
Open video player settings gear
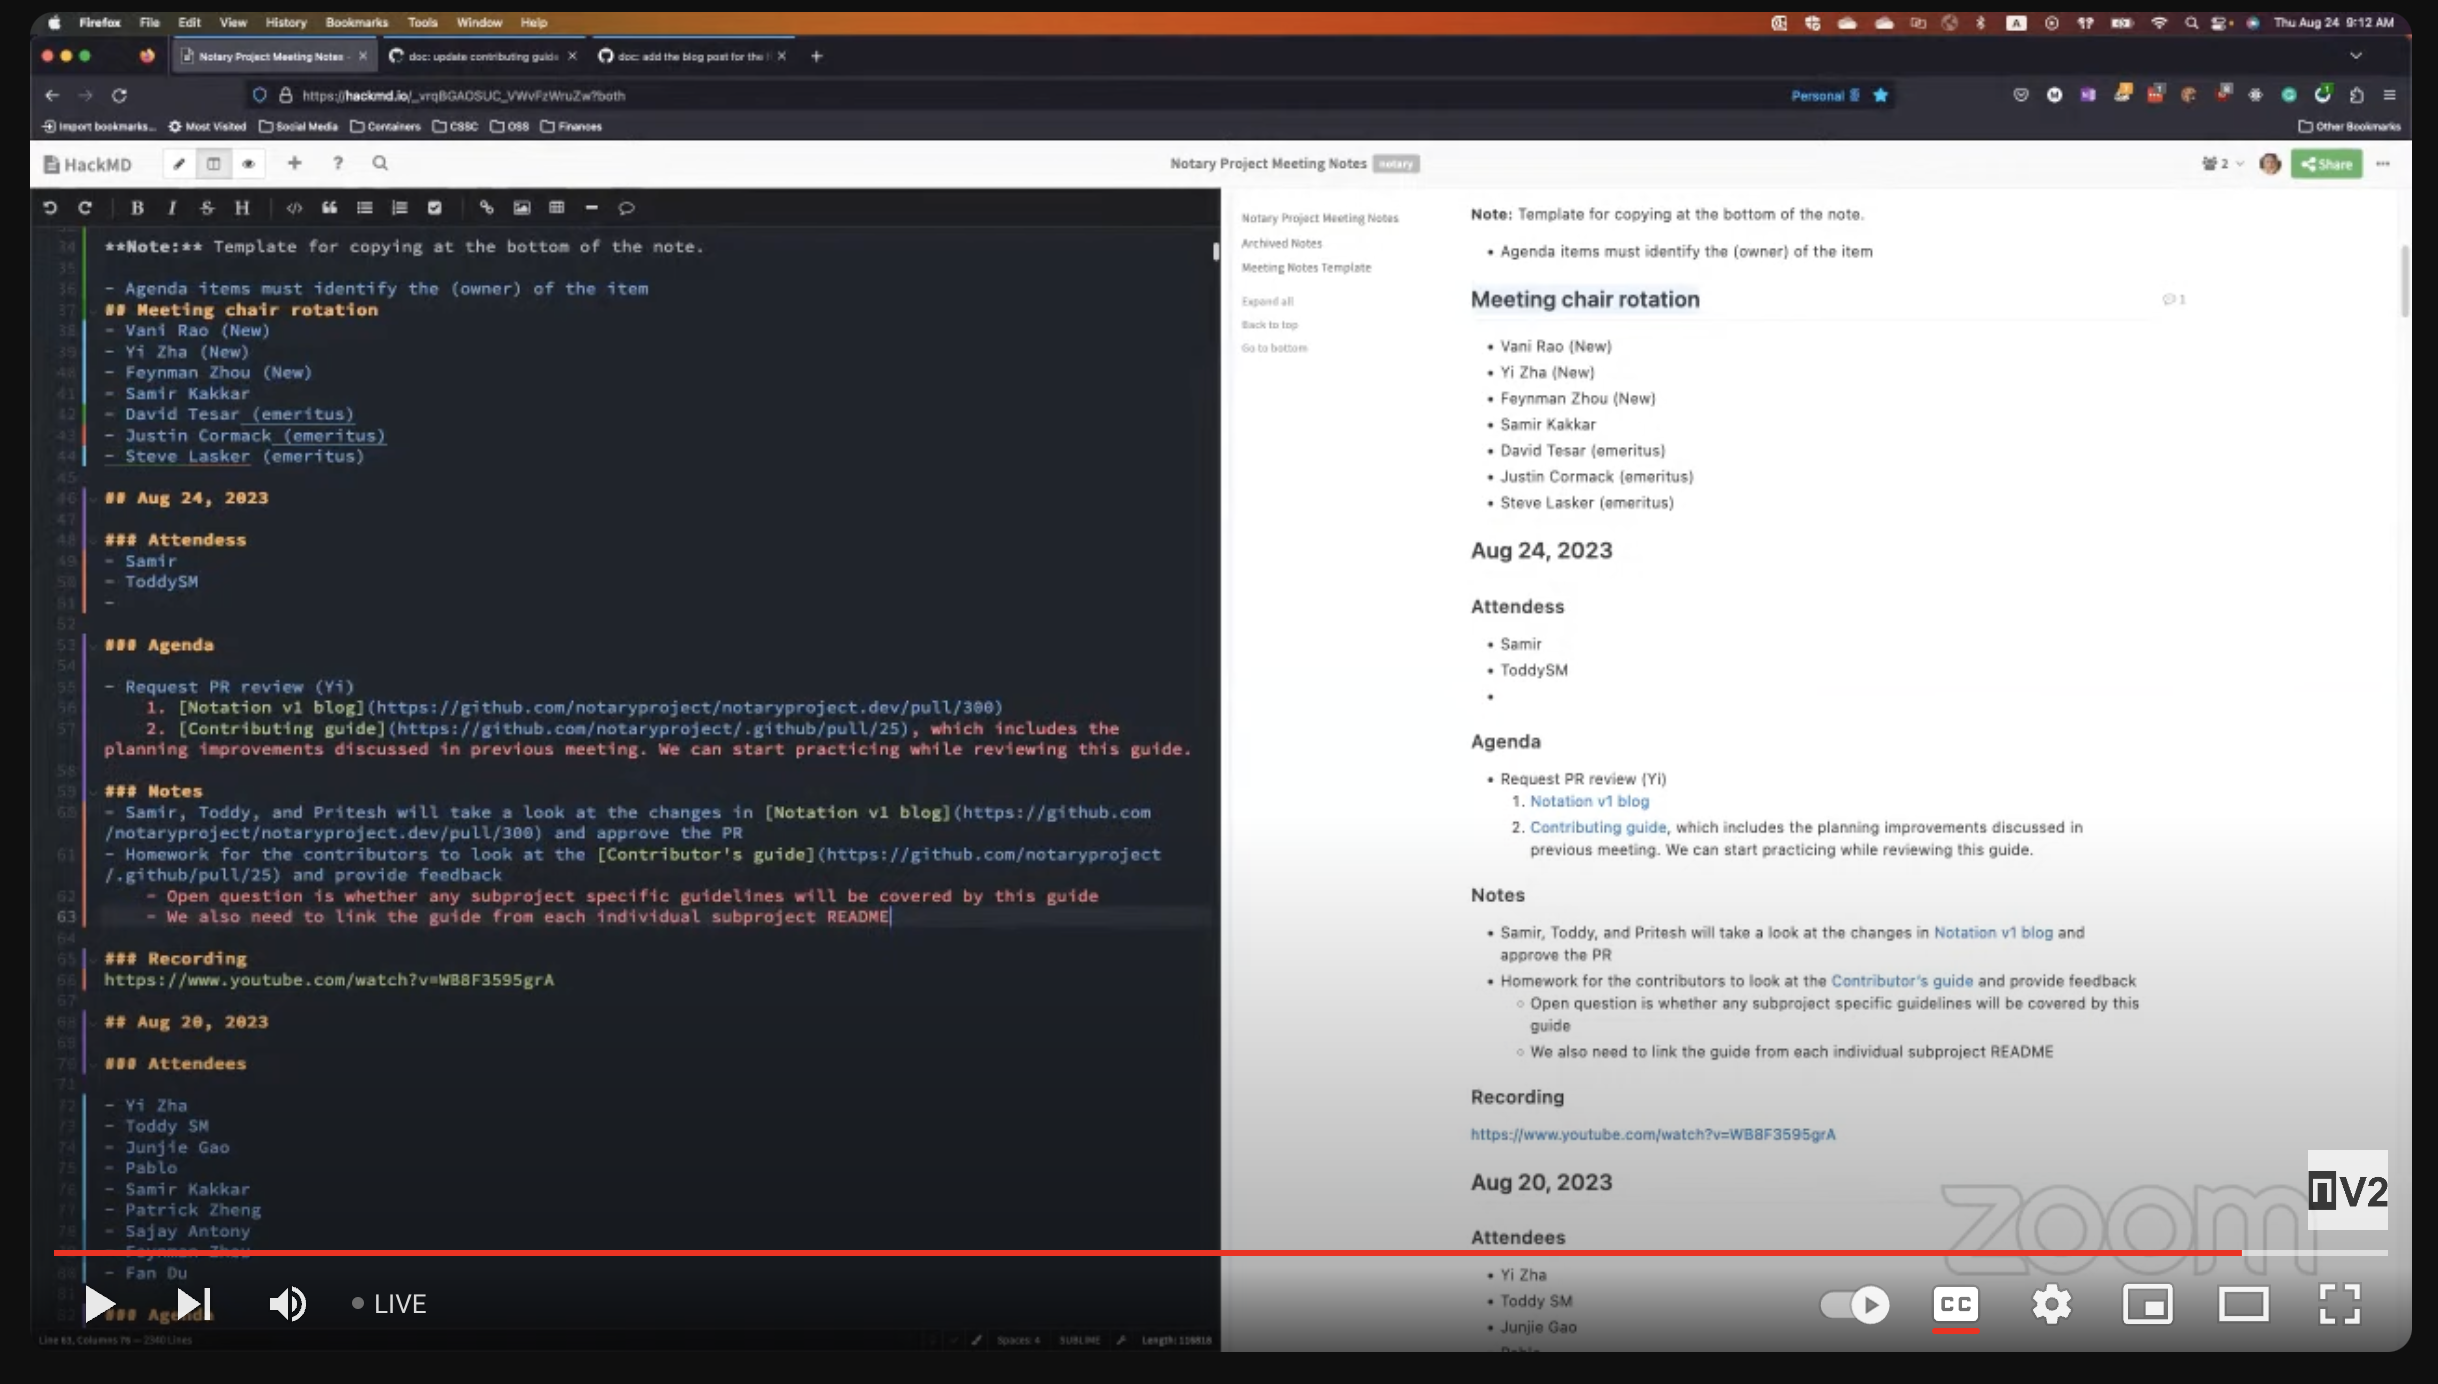coord(2051,1304)
